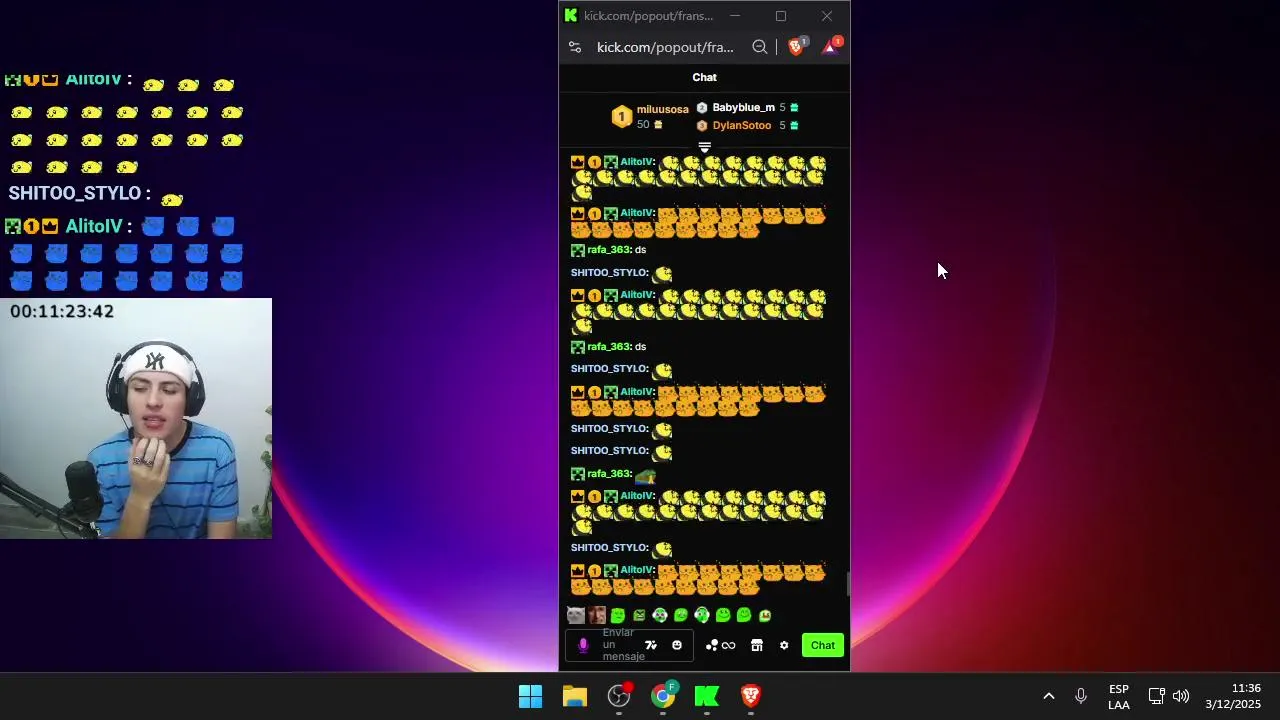The width and height of the screenshot is (1280, 720).
Task: Click the microphone tray icon
Action: pos(1081,696)
